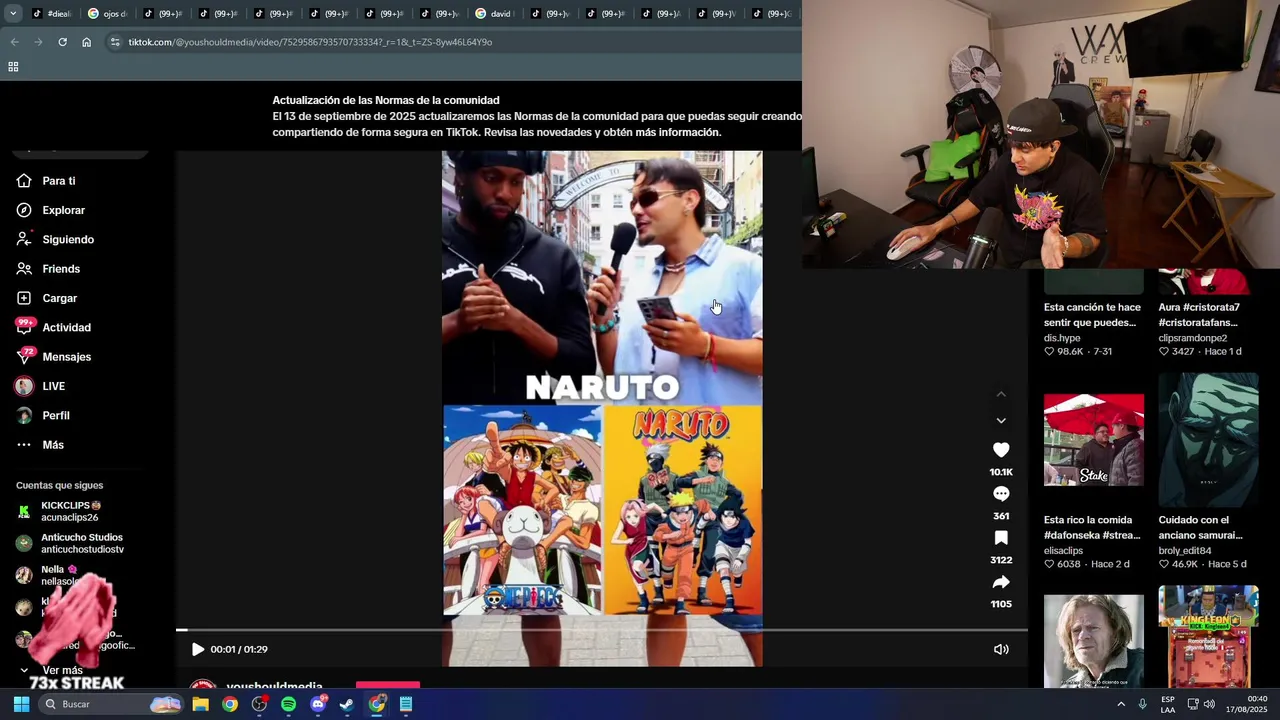Click the tray microphone icon
The width and height of the screenshot is (1280, 720).
(1142, 704)
